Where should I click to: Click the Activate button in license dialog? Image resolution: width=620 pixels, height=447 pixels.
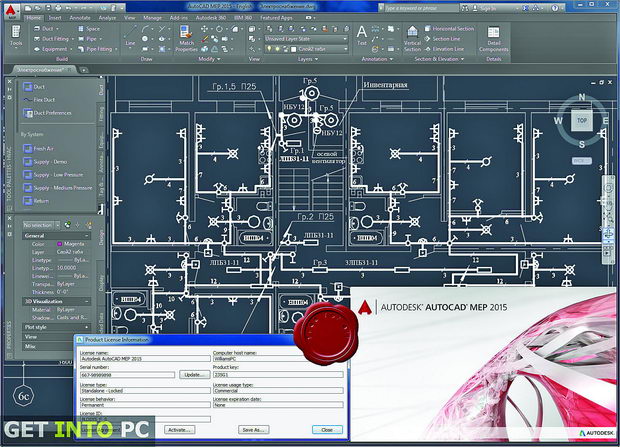coord(179,430)
